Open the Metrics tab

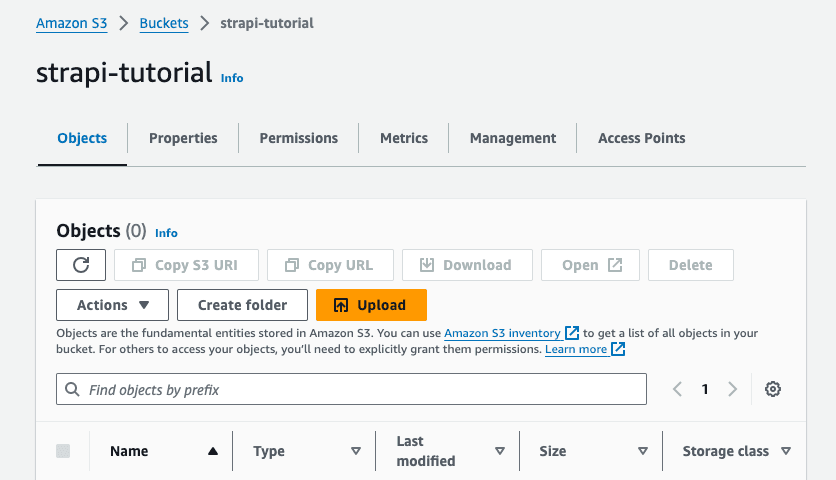point(404,138)
